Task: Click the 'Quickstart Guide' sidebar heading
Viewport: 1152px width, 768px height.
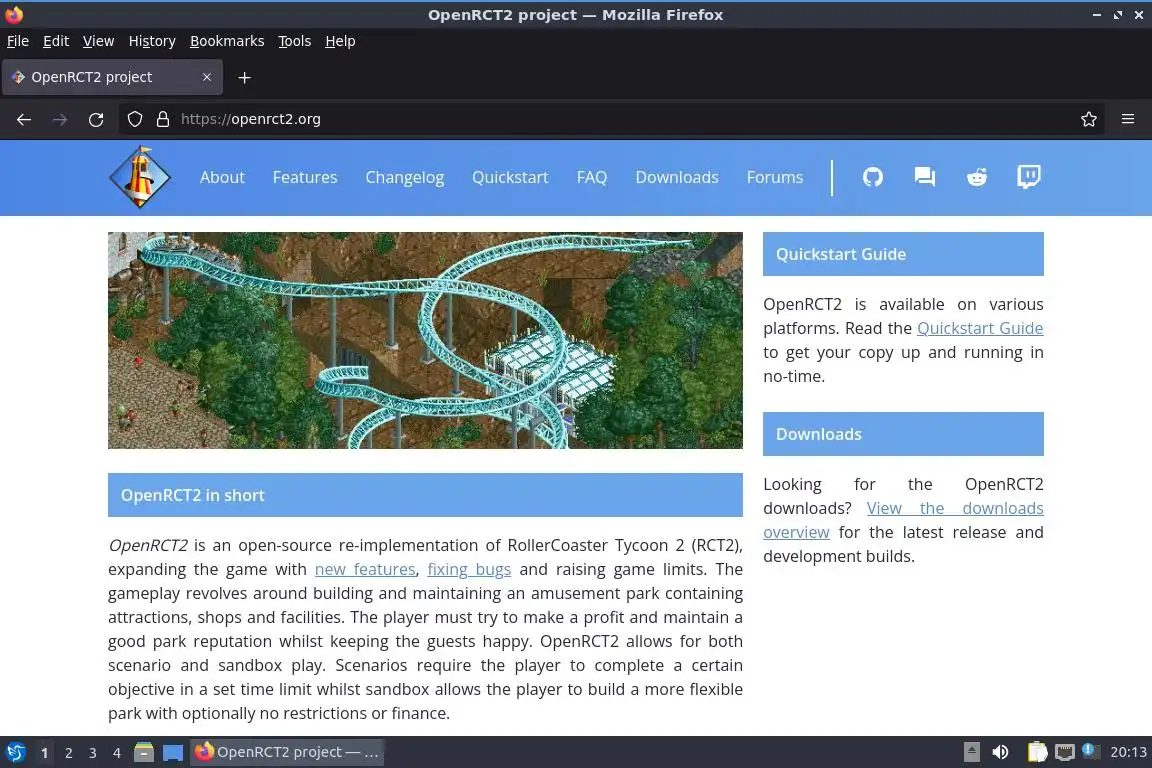Action: pos(903,254)
